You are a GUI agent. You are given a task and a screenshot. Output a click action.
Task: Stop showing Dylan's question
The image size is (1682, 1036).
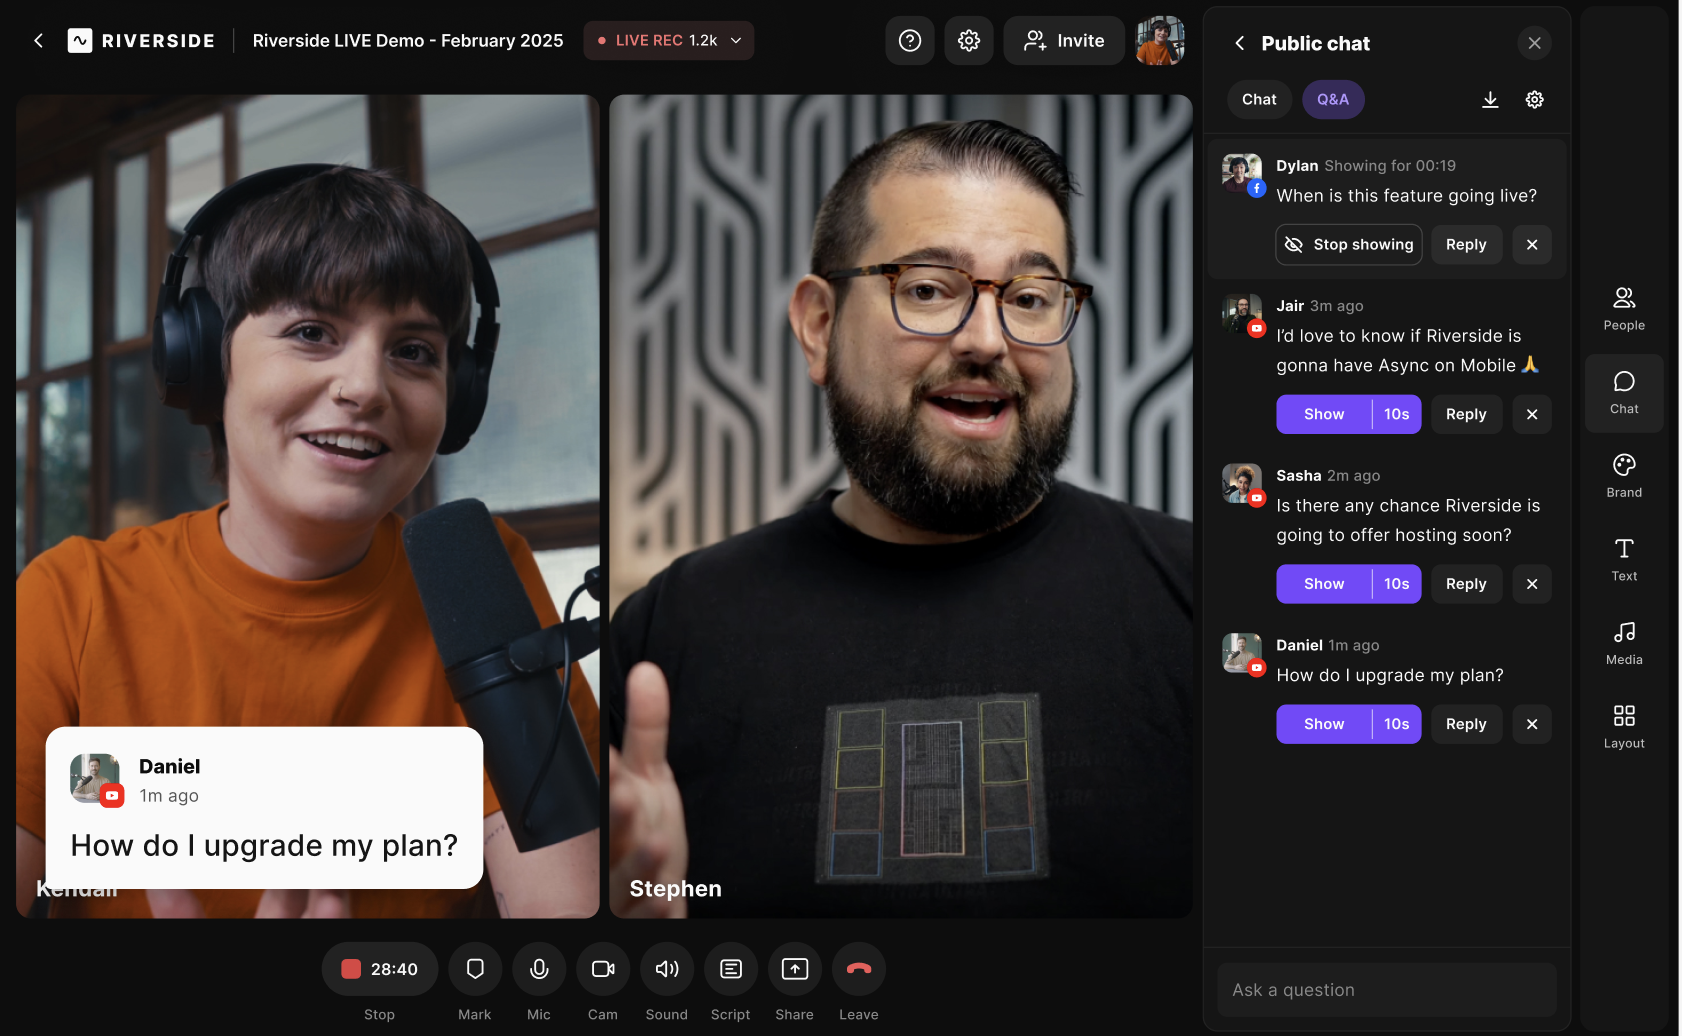[1348, 244]
